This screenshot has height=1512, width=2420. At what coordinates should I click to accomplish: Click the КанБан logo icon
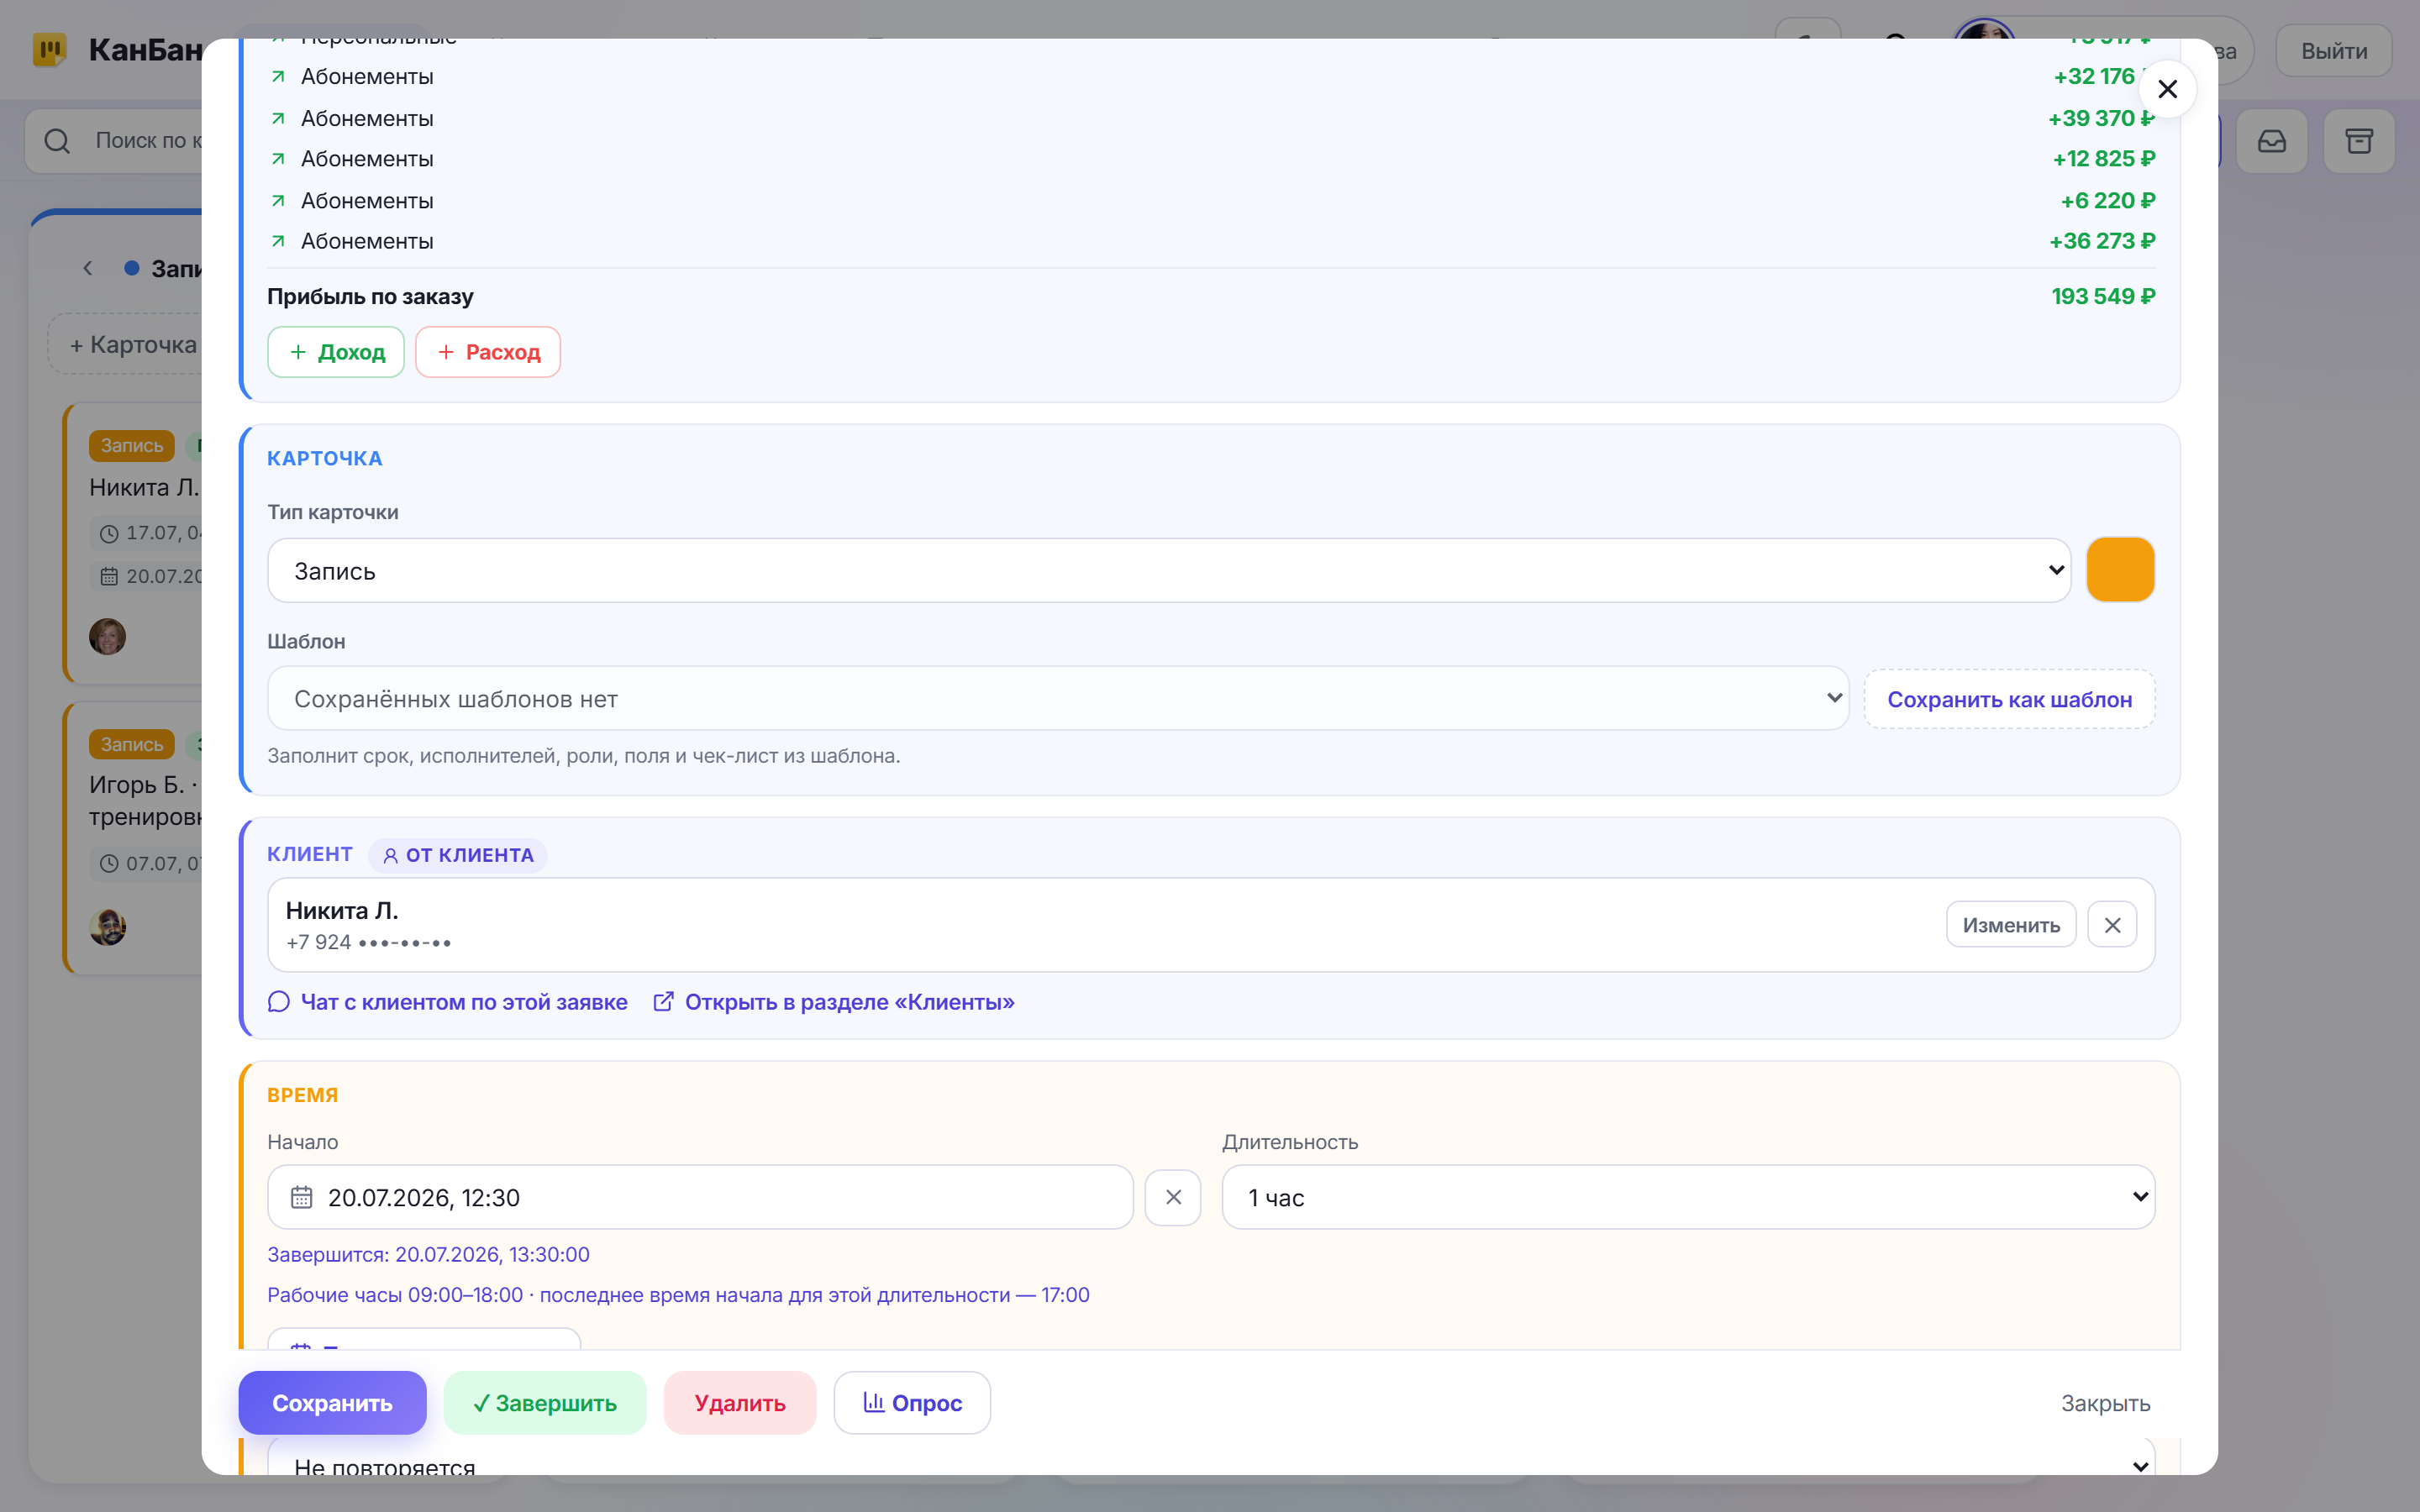(x=49, y=49)
